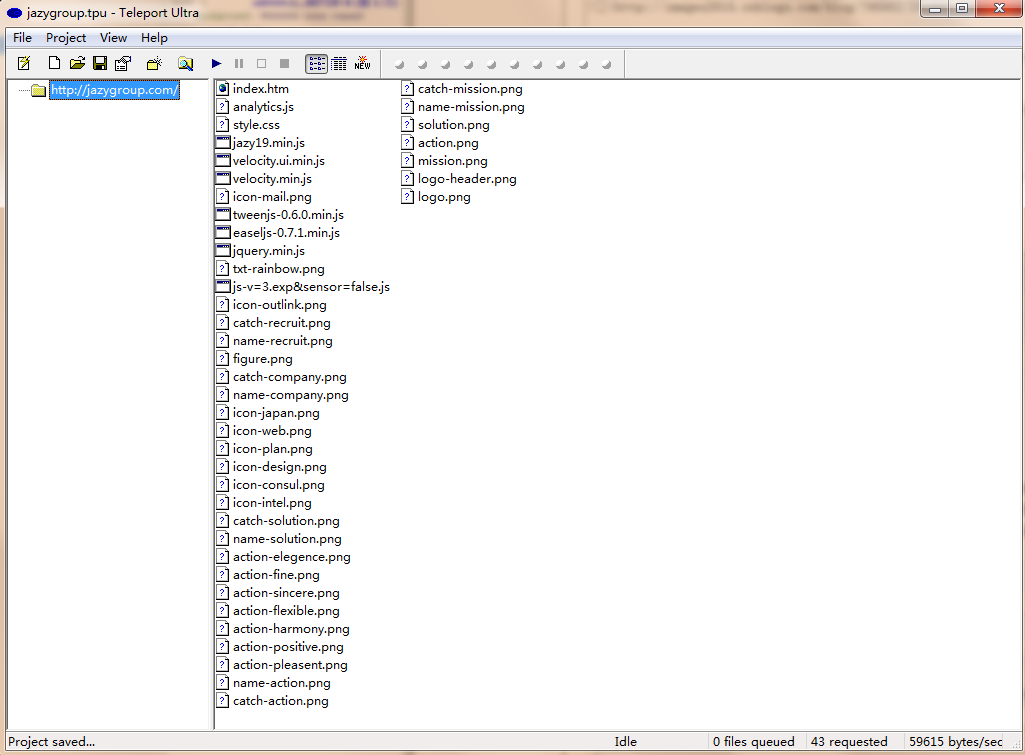The image size is (1025, 755).
Task: Open the View menu
Action: [113, 37]
